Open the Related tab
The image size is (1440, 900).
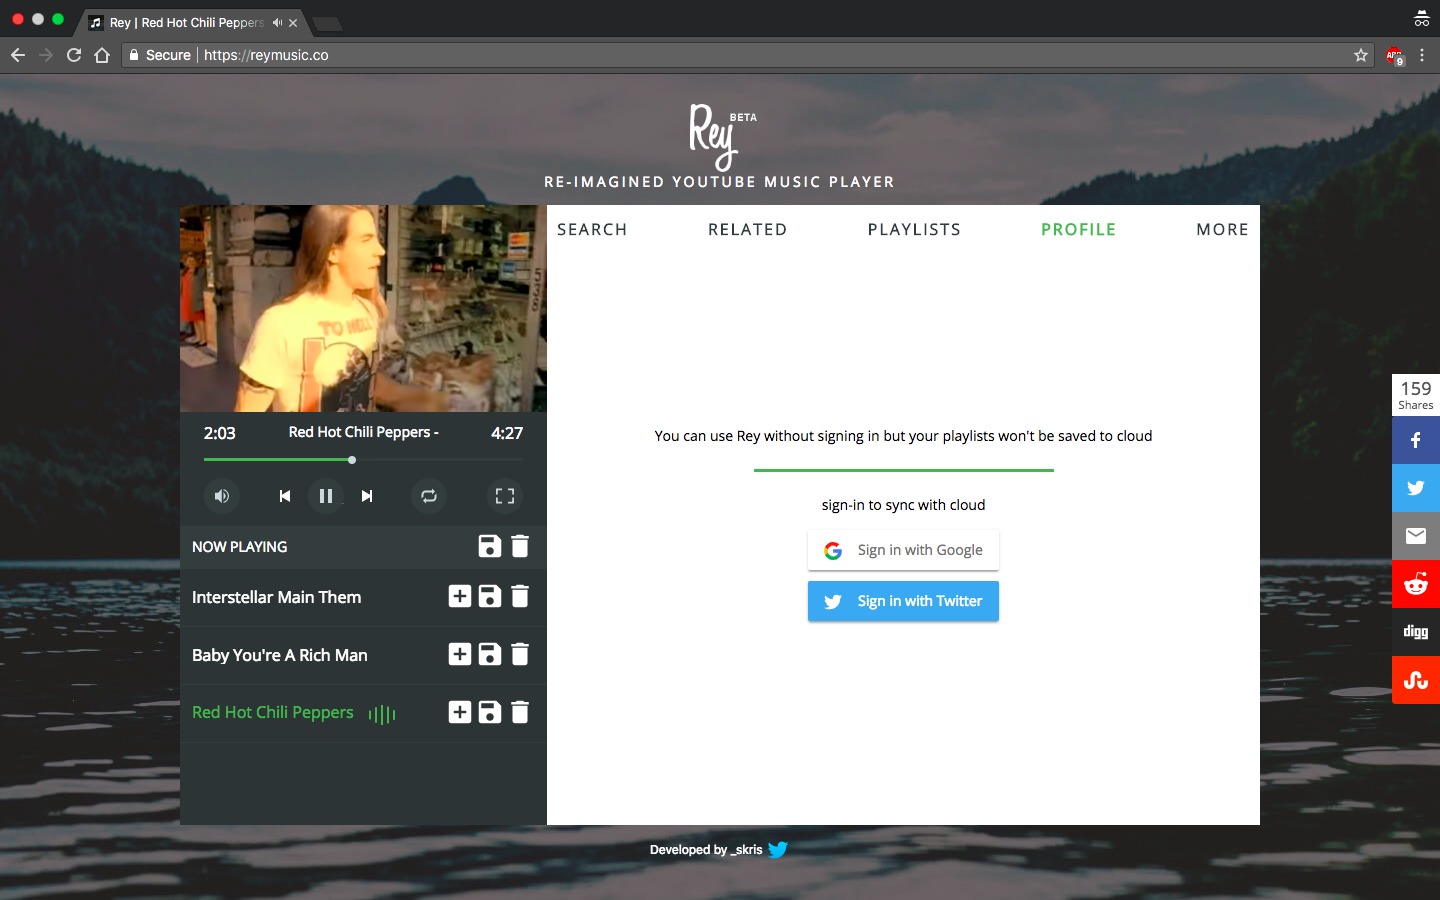pos(747,229)
